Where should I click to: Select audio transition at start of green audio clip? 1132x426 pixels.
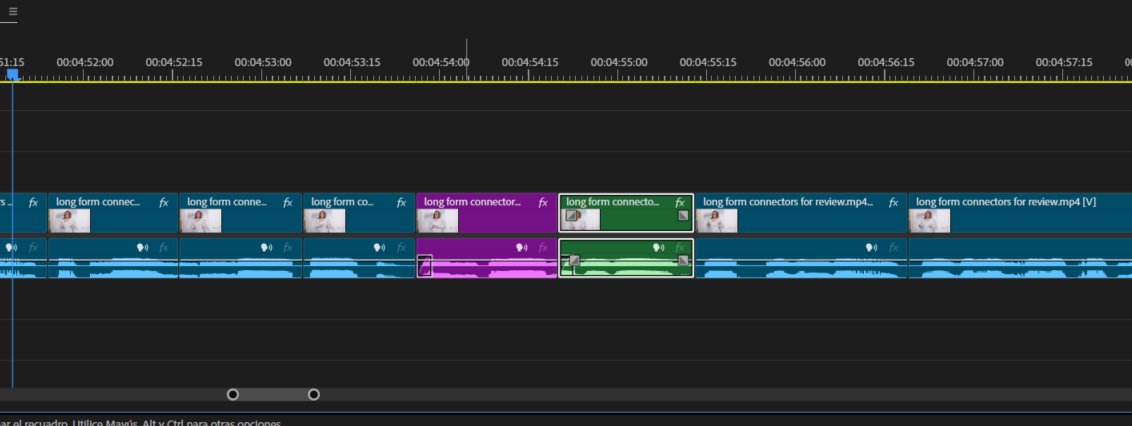[575, 260]
